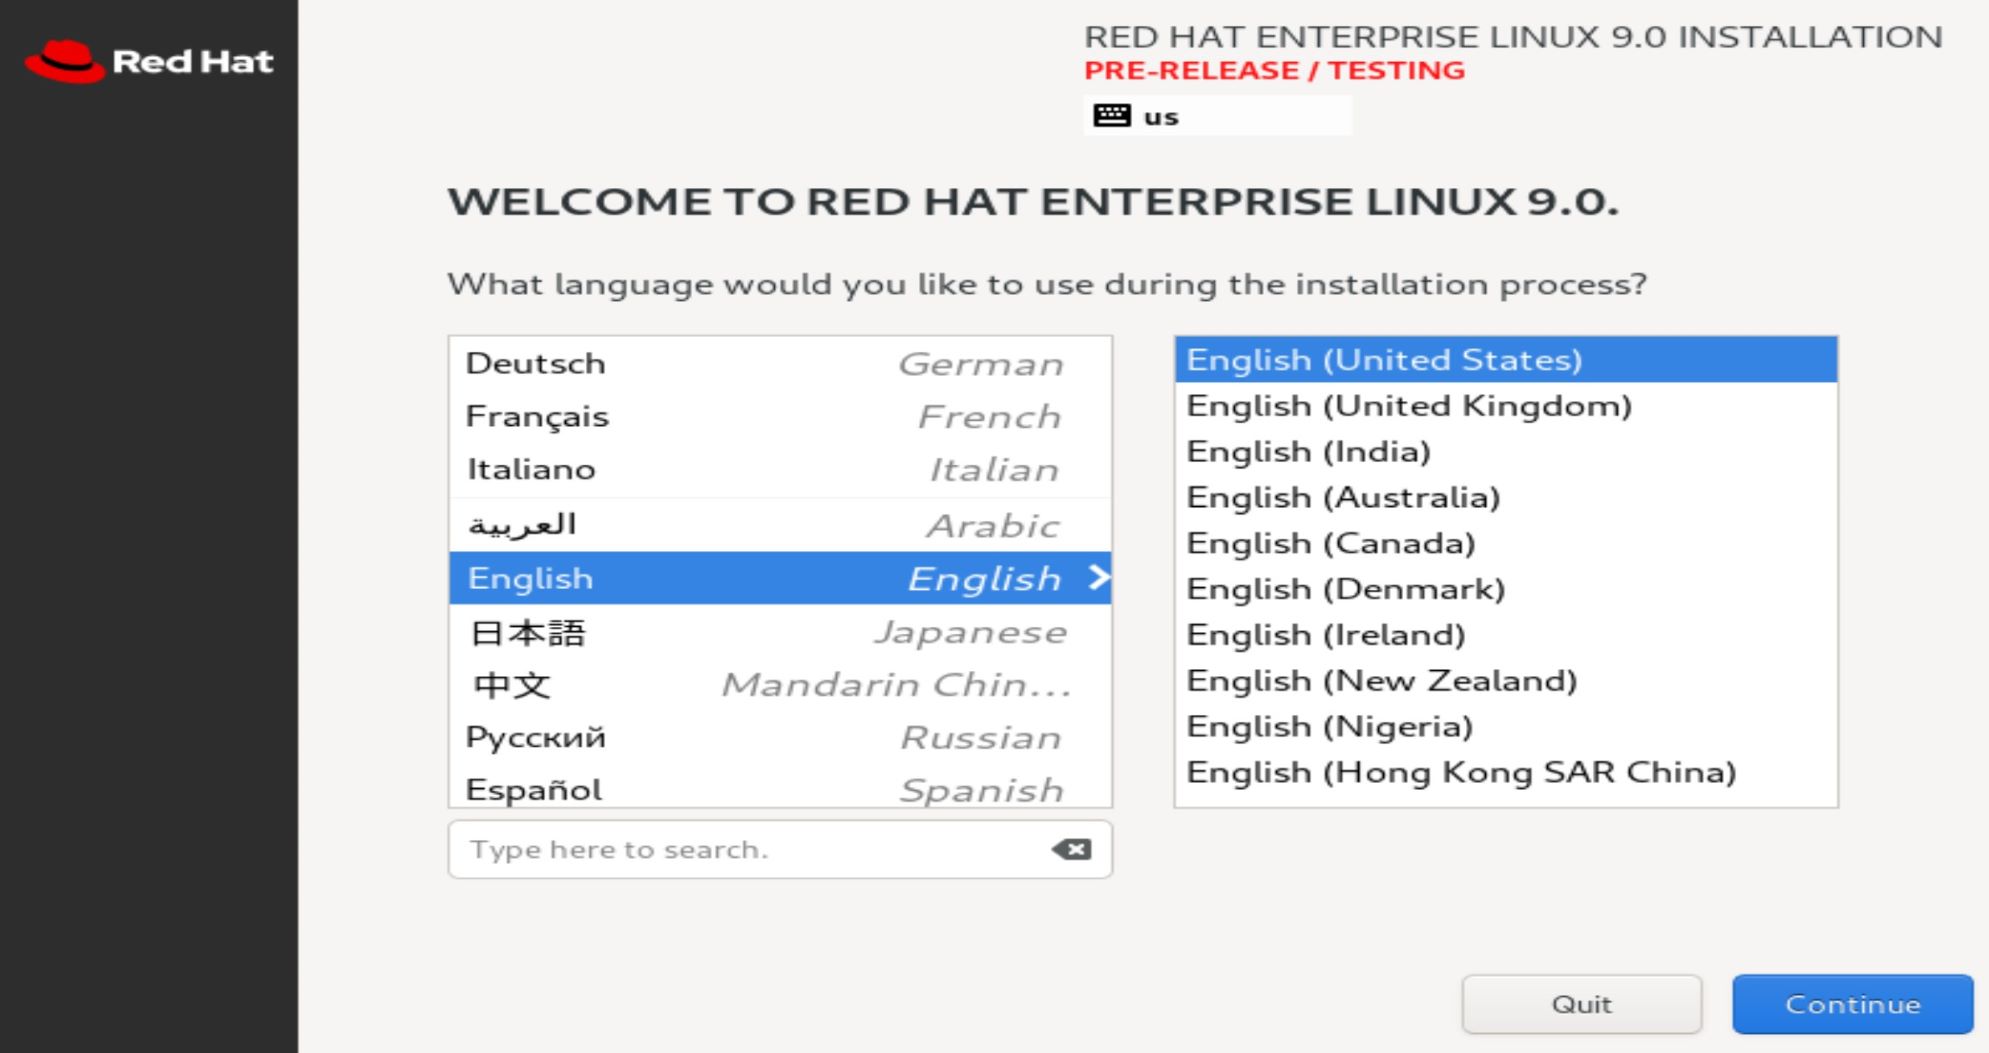Continue to the next installation step
Viewport: 1989px width, 1053px height.
tap(1853, 1004)
